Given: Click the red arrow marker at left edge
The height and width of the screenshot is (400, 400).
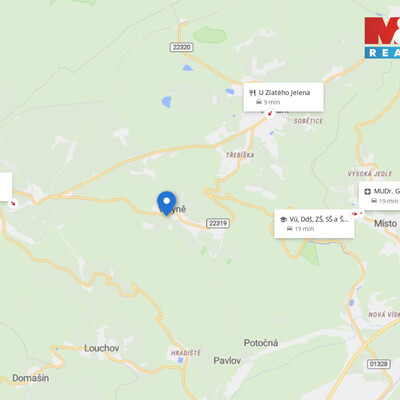Looking at the screenshot, I should click(13, 203).
